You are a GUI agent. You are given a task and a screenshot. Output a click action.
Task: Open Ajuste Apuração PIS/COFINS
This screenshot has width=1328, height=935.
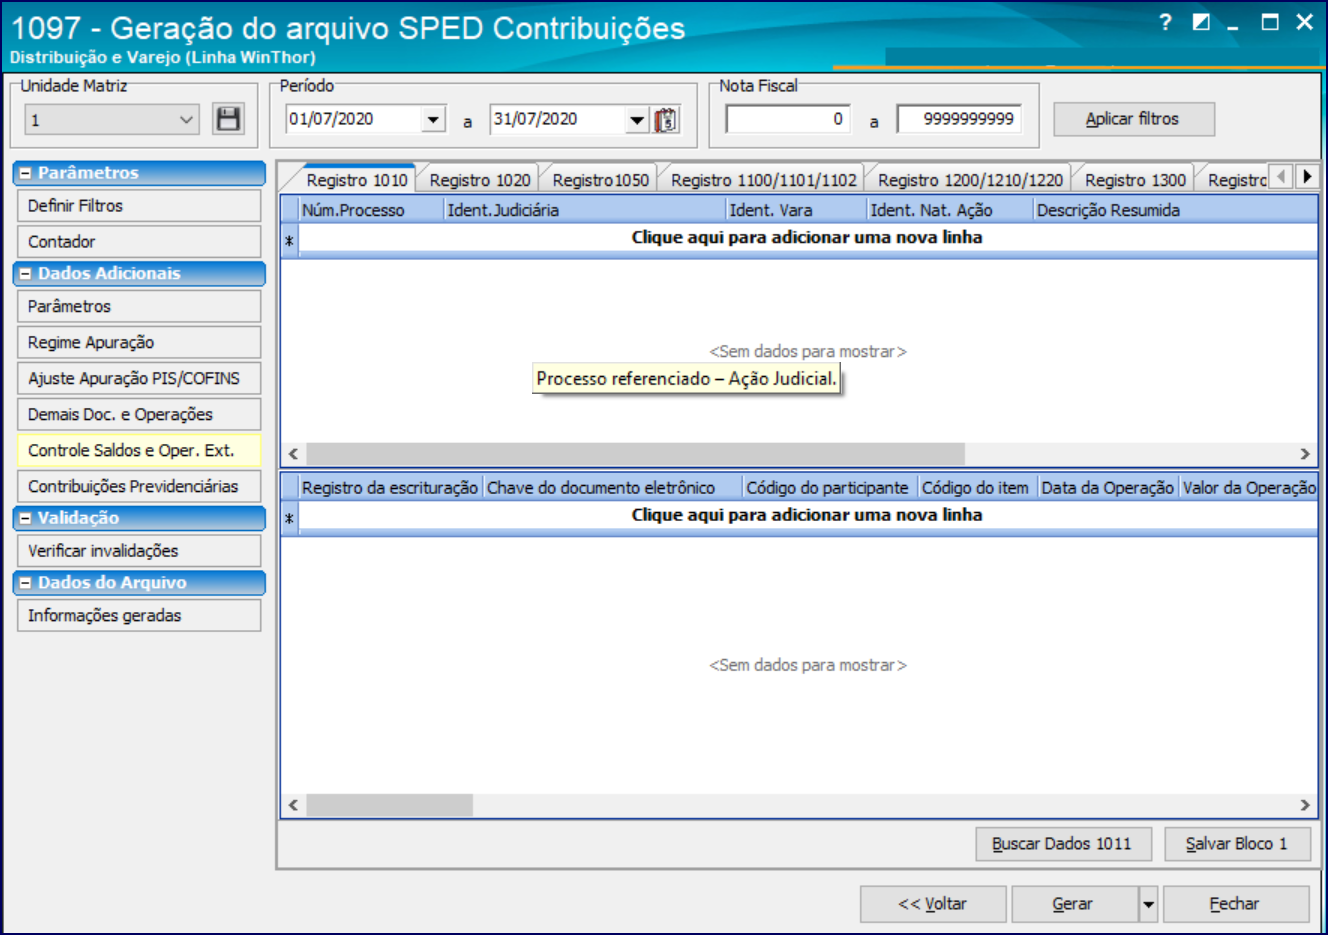click(139, 379)
